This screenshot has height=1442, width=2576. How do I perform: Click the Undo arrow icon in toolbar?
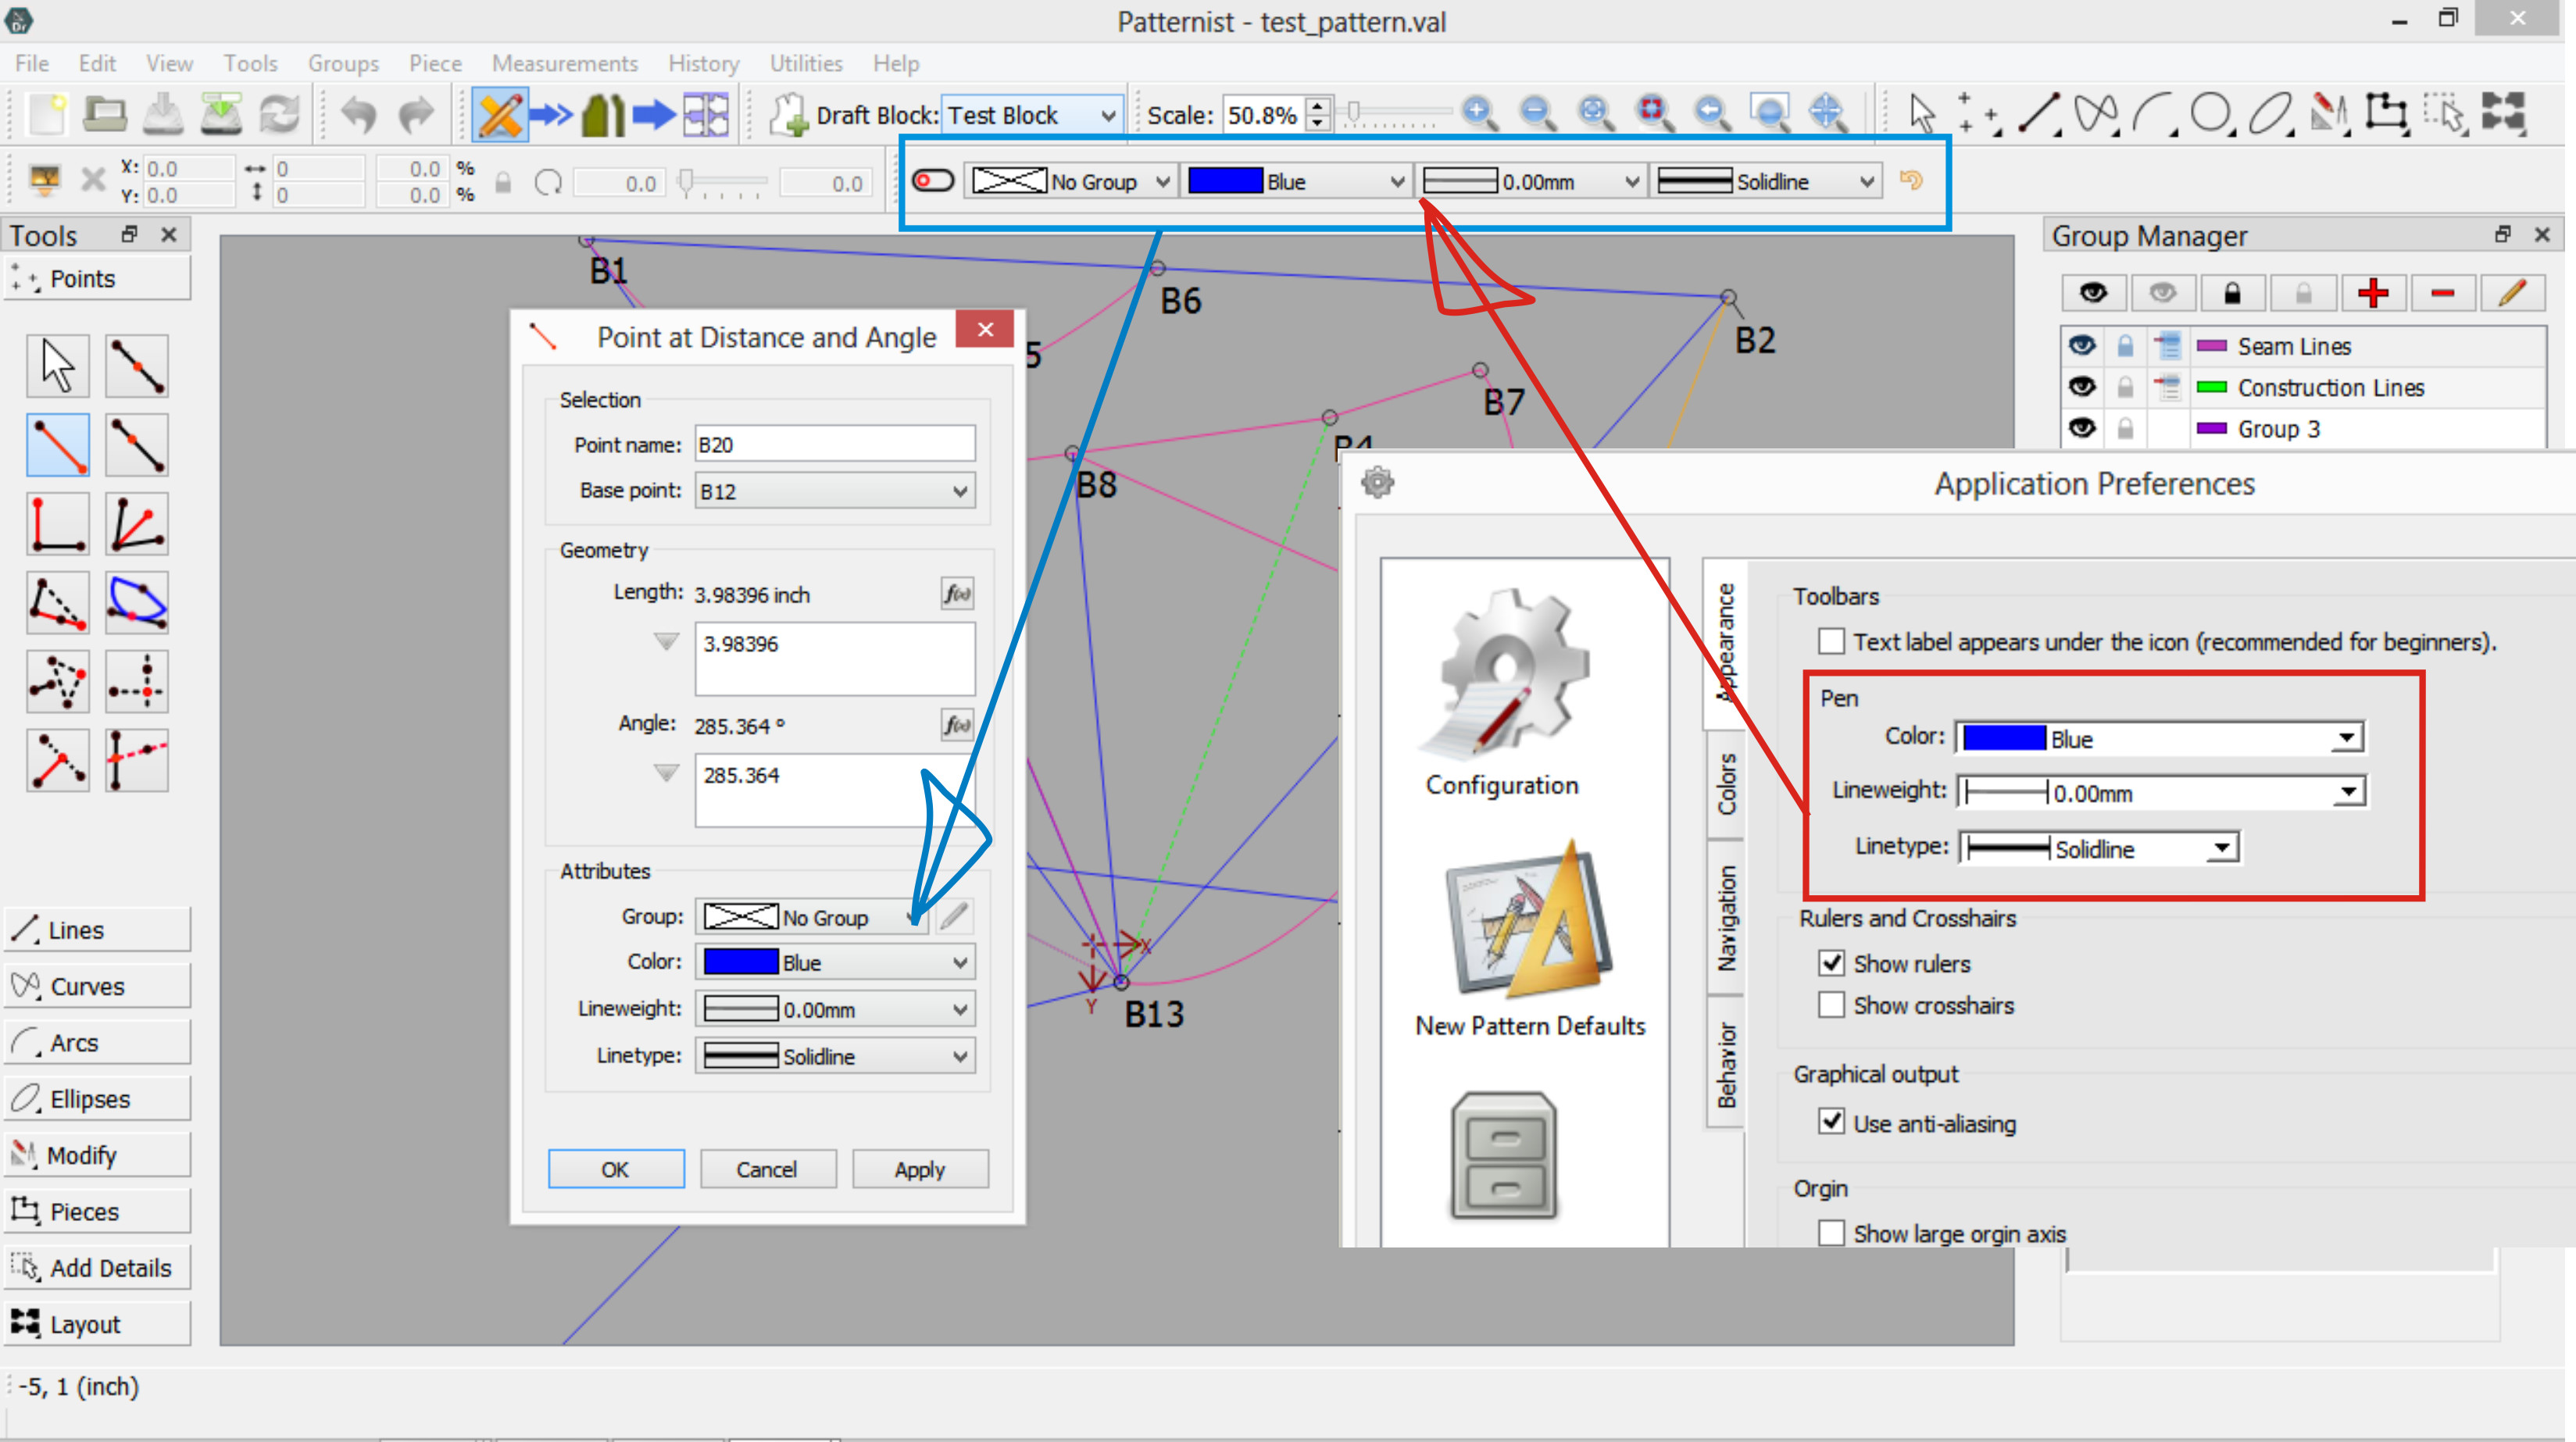358,114
